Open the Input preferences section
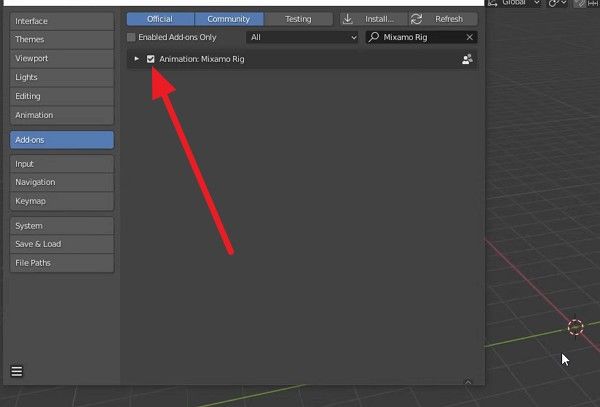This screenshot has width=600, height=407. coord(62,164)
